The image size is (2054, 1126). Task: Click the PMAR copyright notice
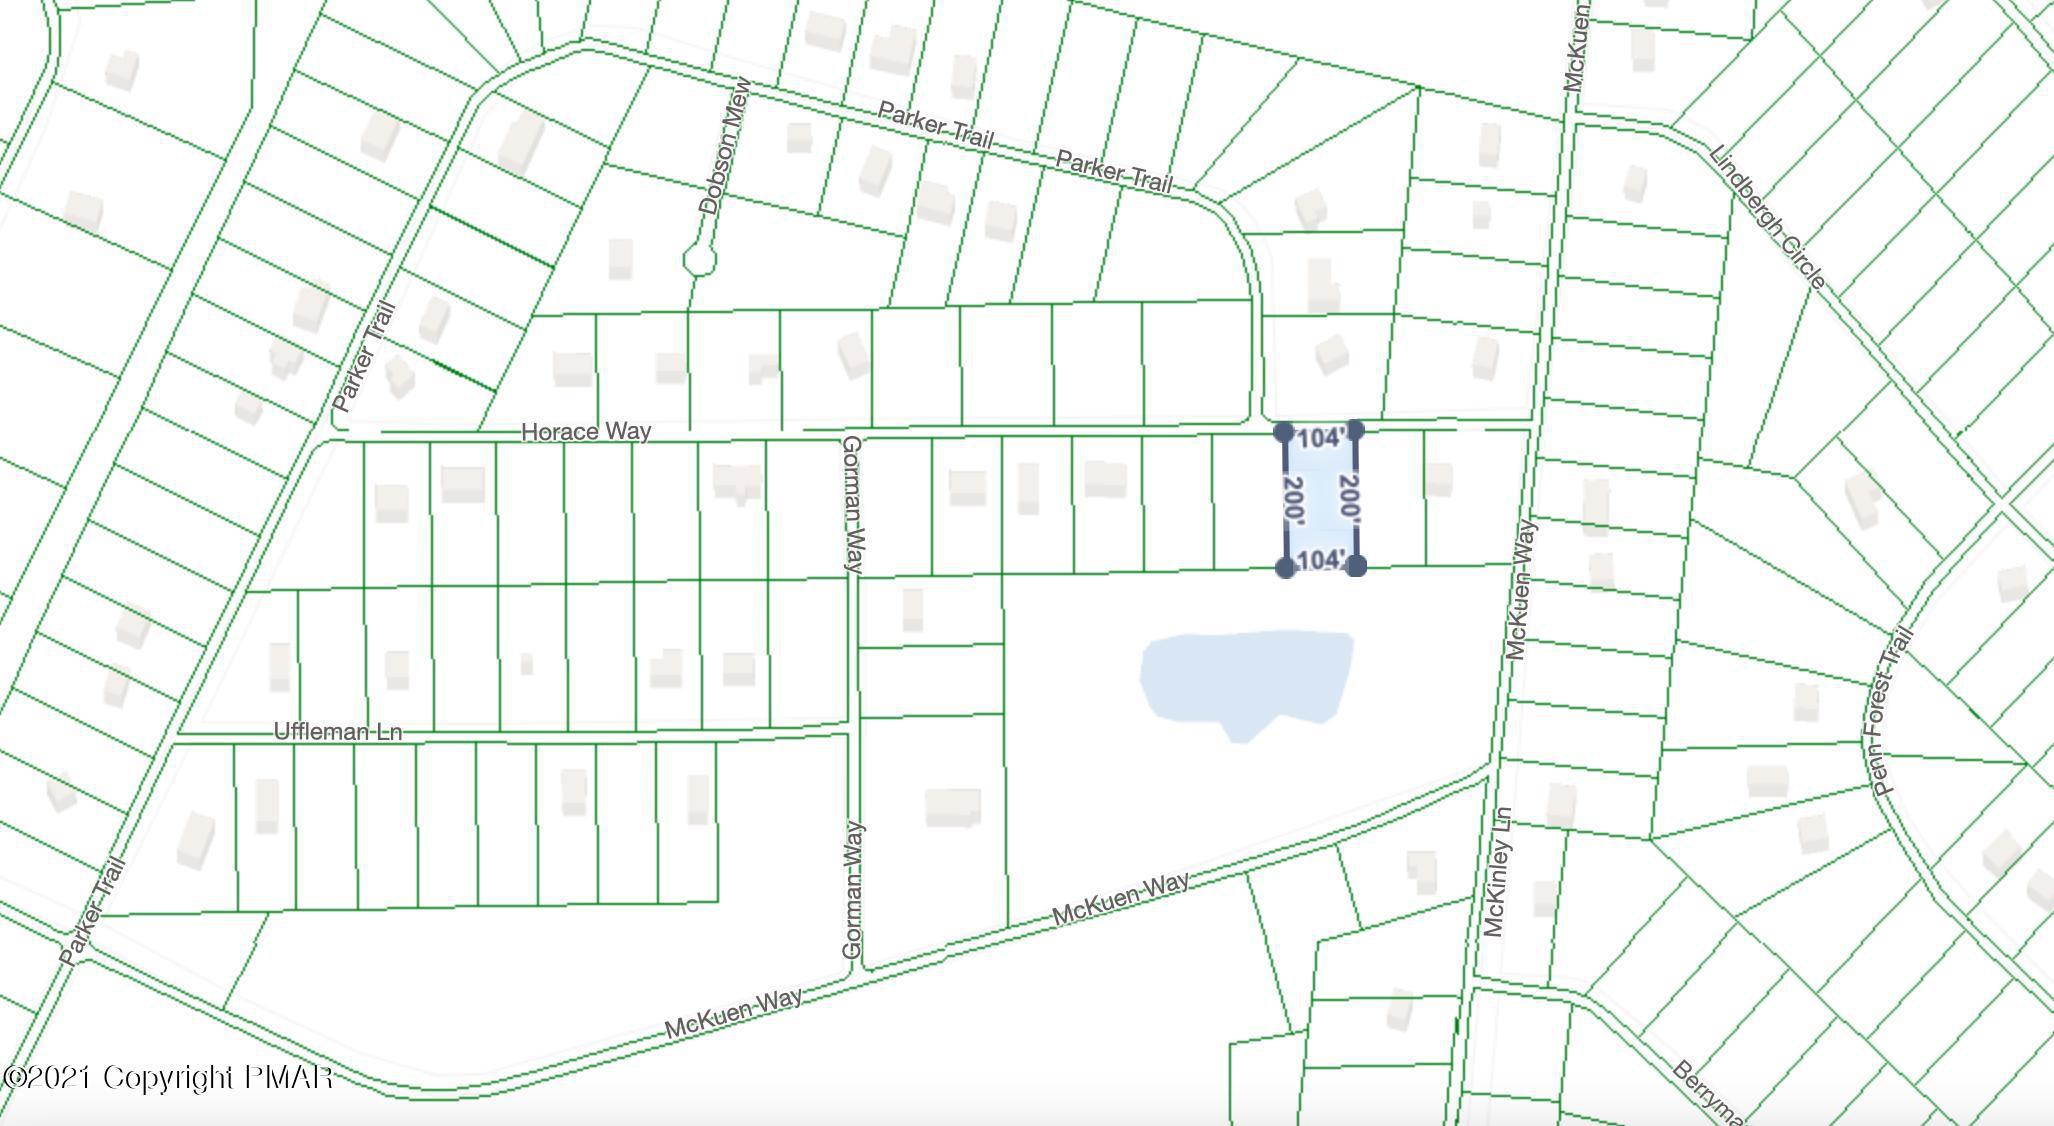pyautogui.click(x=168, y=1077)
